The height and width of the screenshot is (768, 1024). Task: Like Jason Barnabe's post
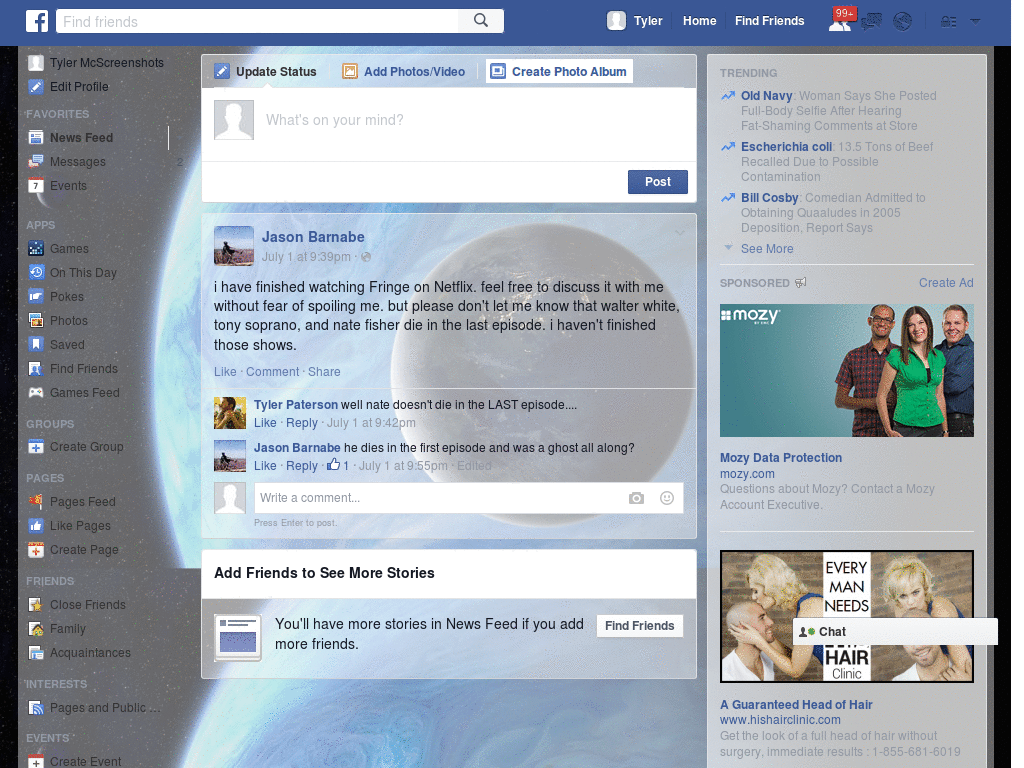point(225,372)
